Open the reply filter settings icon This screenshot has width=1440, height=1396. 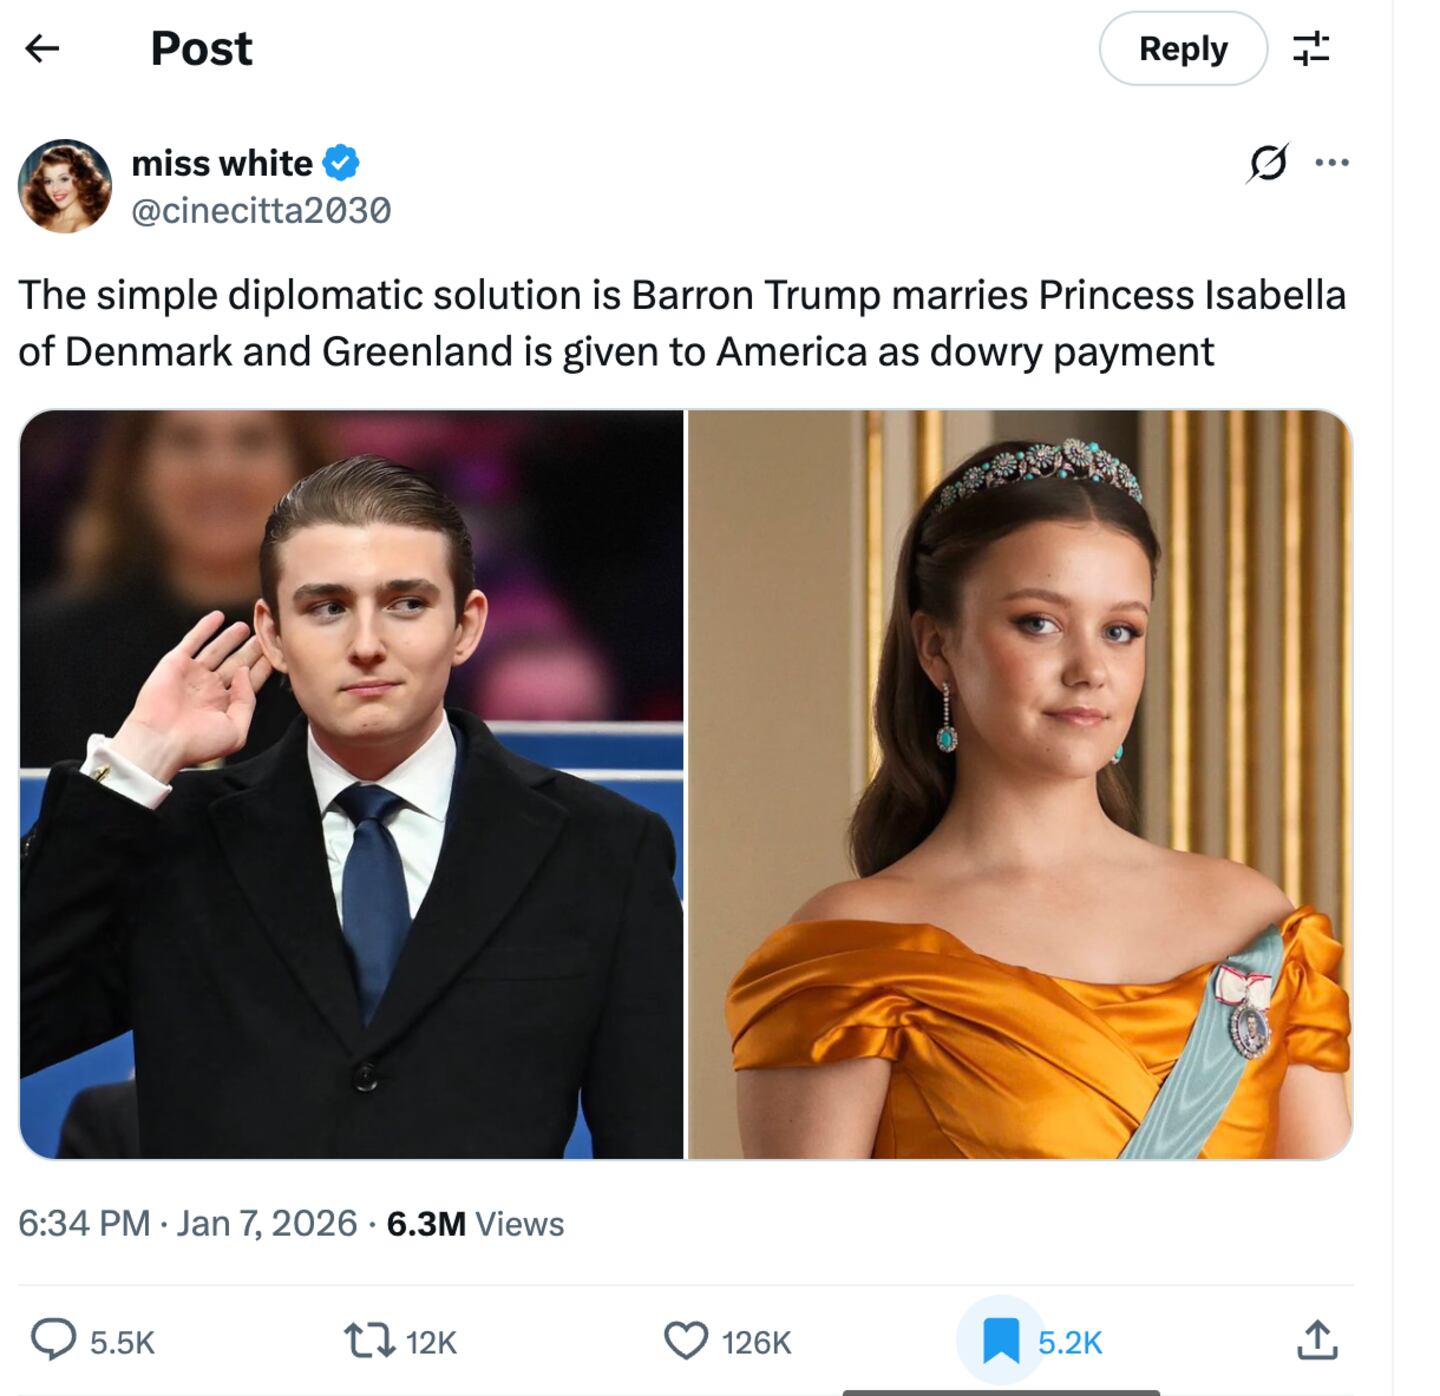tap(1310, 48)
